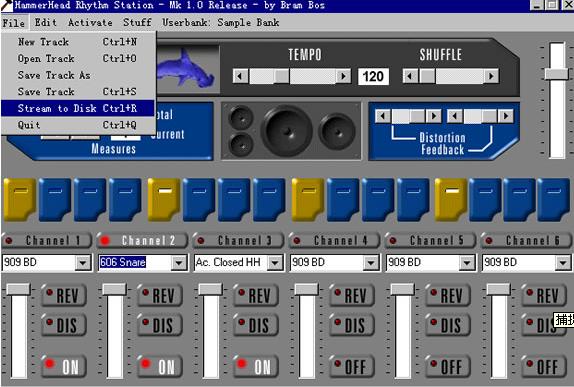574x387 pixels.
Task: Click the Tempo slider thumb
Action: pos(282,77)
